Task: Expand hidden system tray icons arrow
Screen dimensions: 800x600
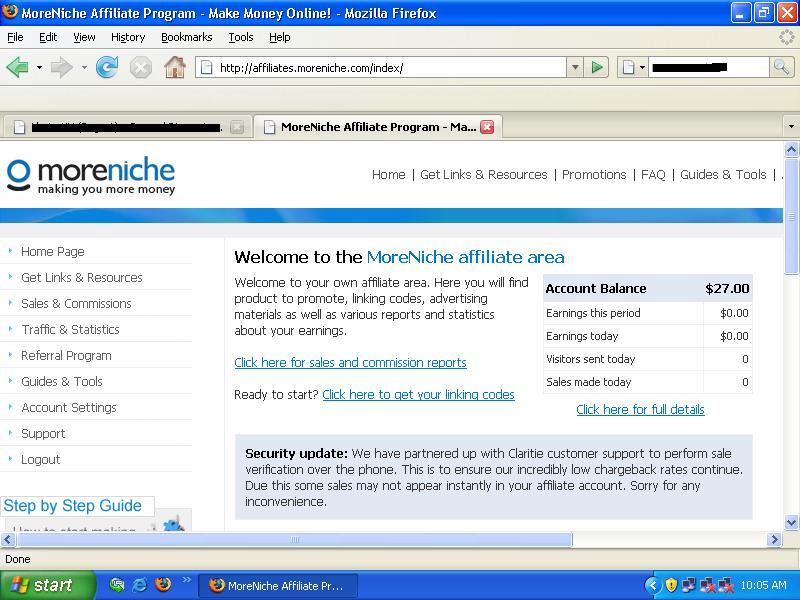Action: (653, 585)
